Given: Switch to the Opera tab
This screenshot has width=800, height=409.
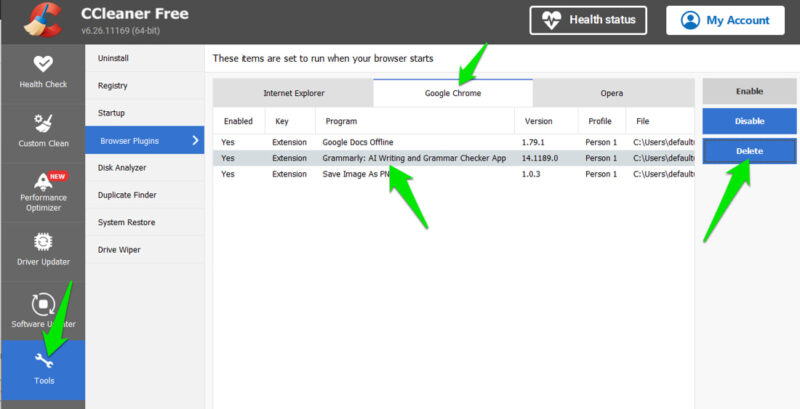Looking at the screenshot, I should (612, 93).
